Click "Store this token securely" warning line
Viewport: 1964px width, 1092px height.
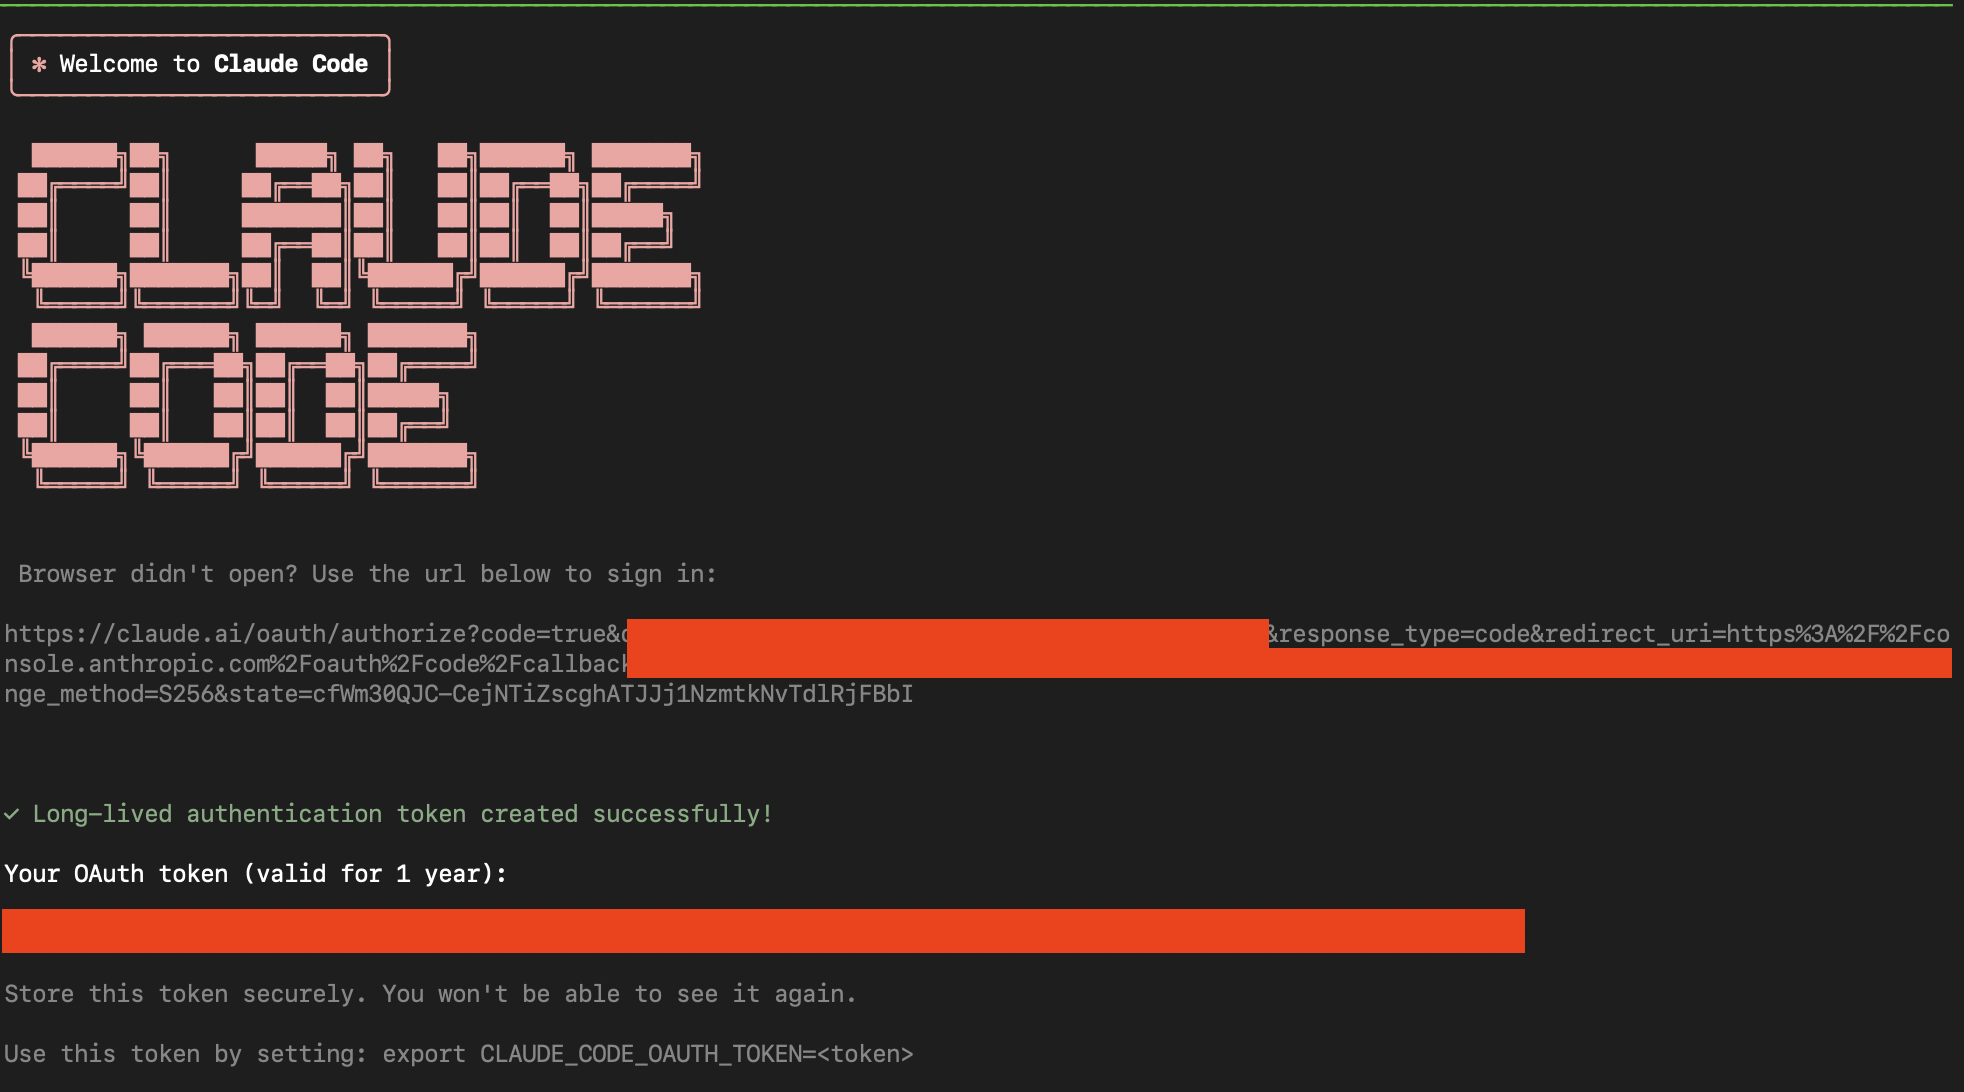pos(430,994)
